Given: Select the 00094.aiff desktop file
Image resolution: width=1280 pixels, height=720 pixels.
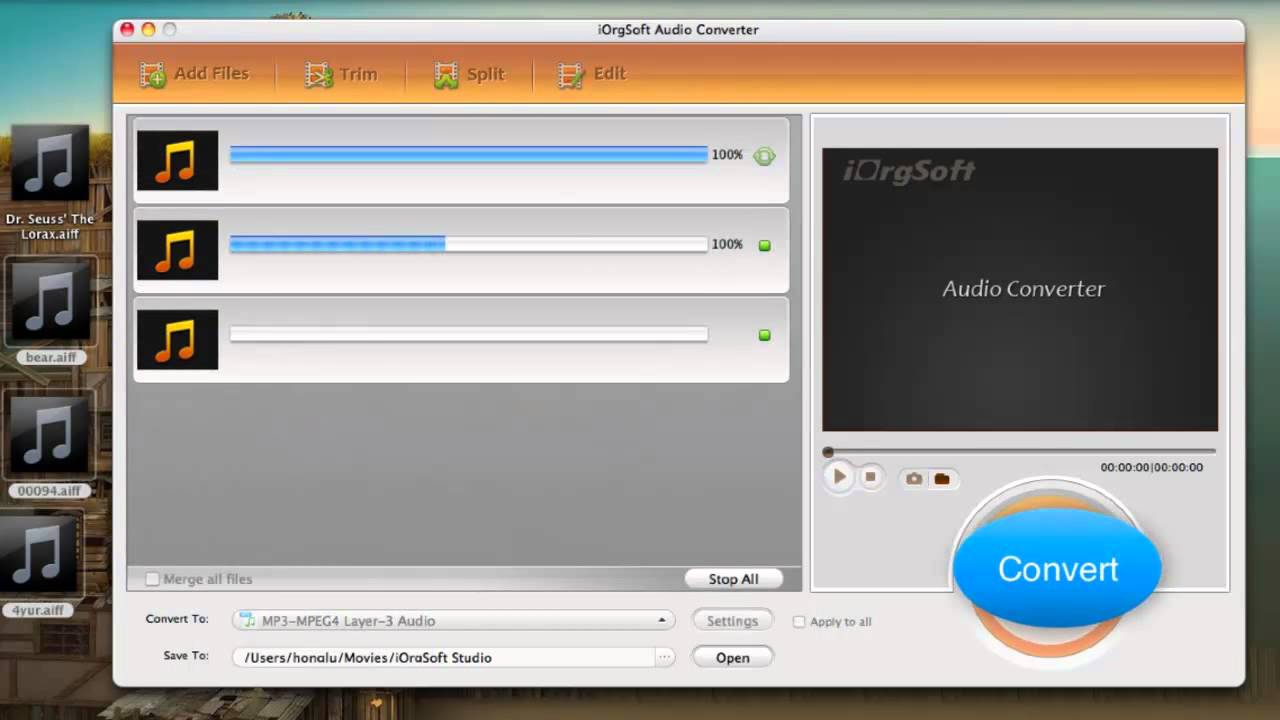Looking at the screenshot, I should (x=49, y=445).
